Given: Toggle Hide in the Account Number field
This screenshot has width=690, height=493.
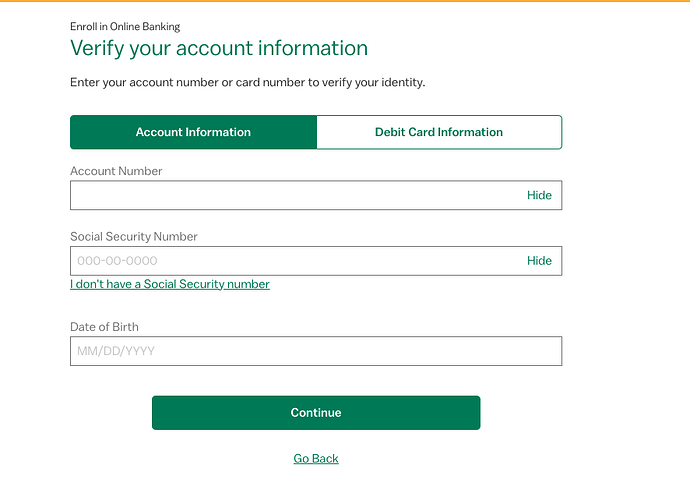Looking at the screenshot, I should tap(539, 196).
